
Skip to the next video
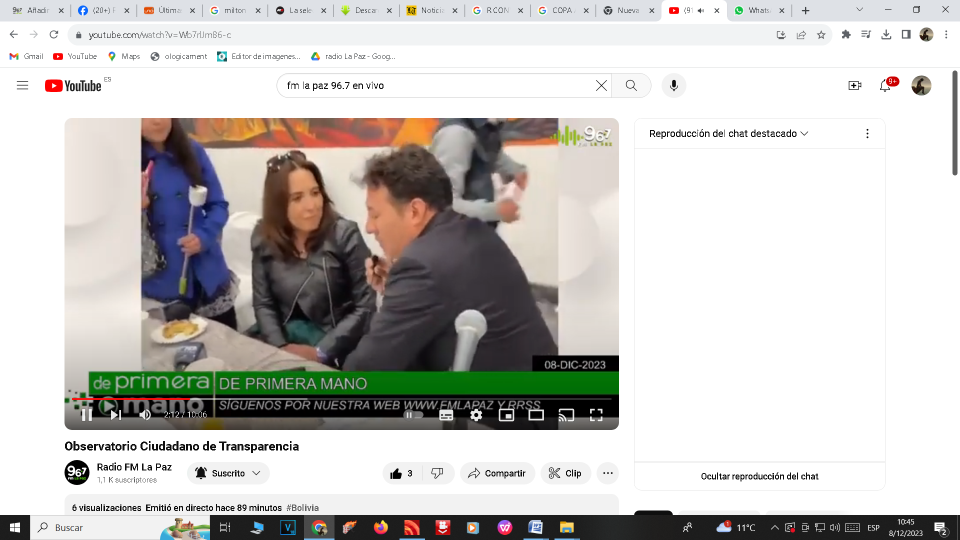116,415
